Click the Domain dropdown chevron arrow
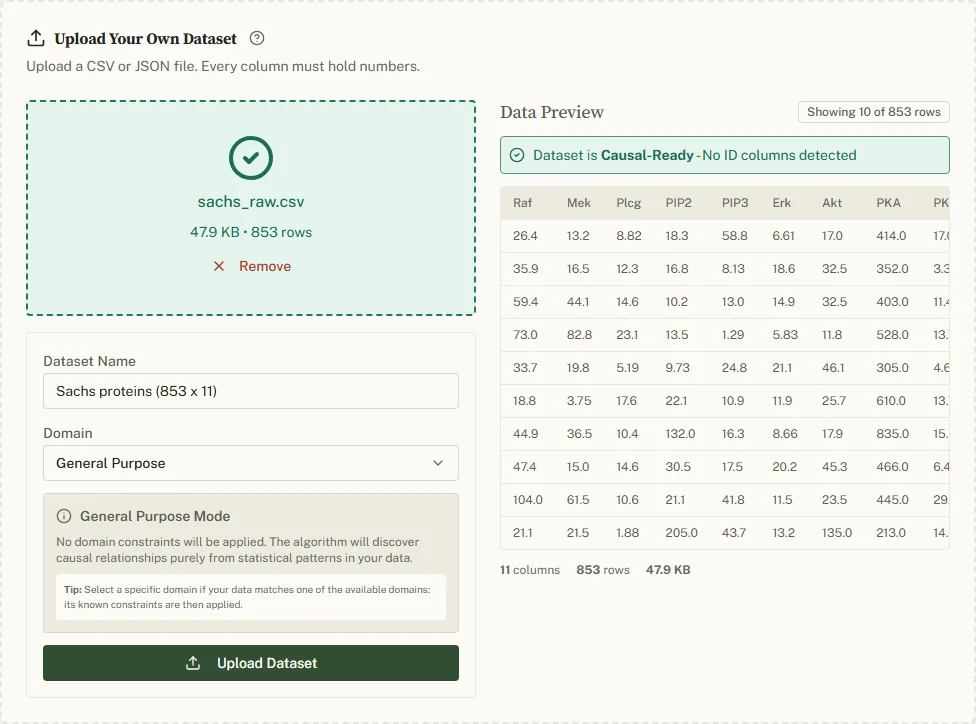 coord(438,463)
